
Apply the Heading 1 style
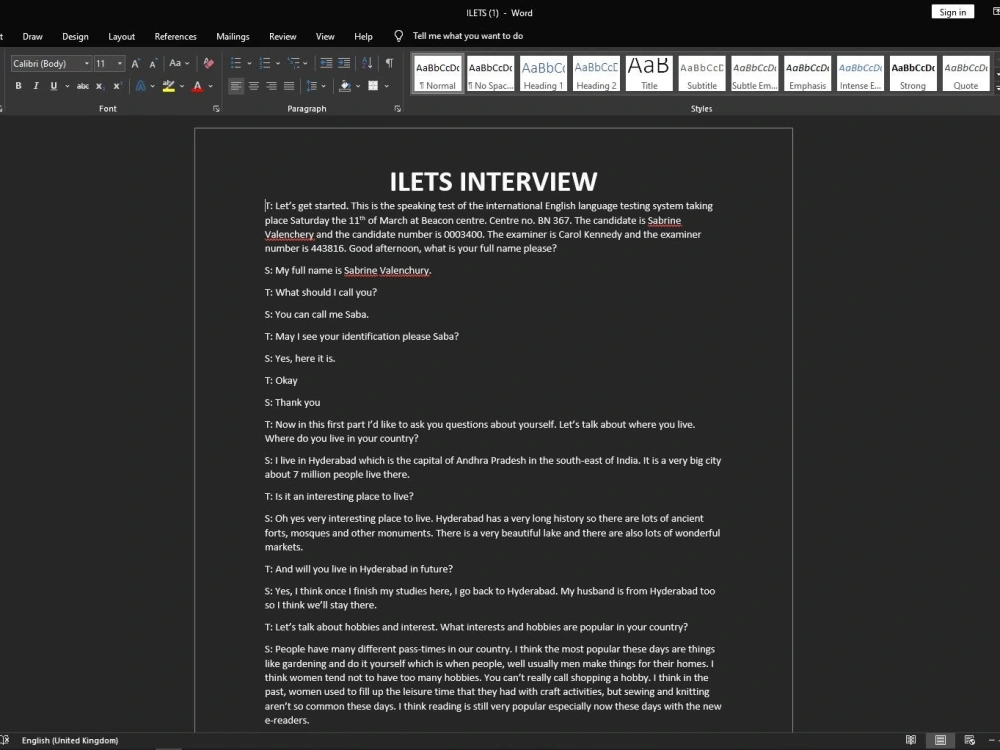point(543,74)
